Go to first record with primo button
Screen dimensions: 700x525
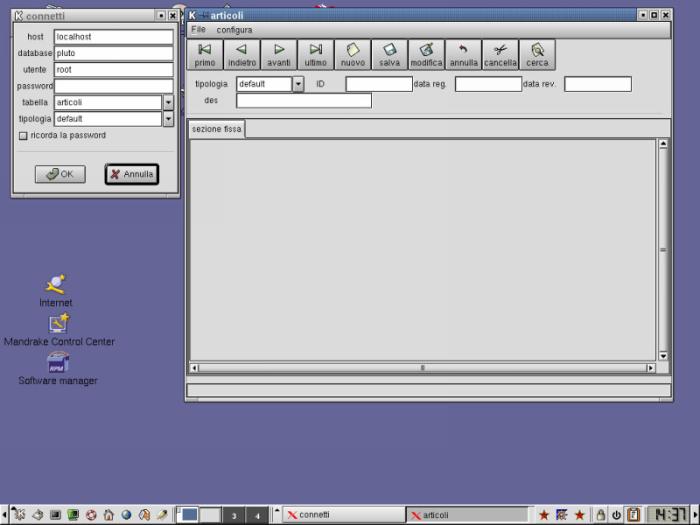205,54
